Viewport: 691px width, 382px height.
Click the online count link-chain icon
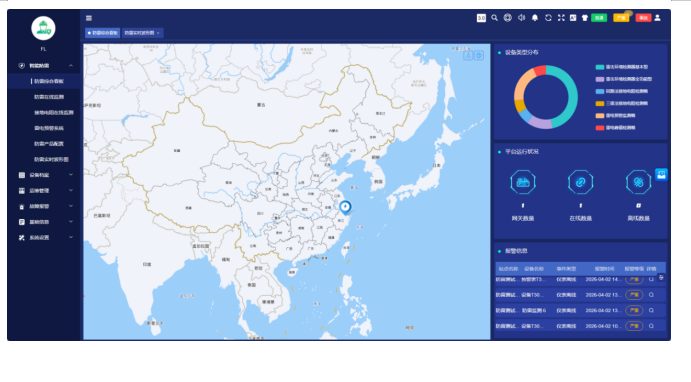pos(580,182)
